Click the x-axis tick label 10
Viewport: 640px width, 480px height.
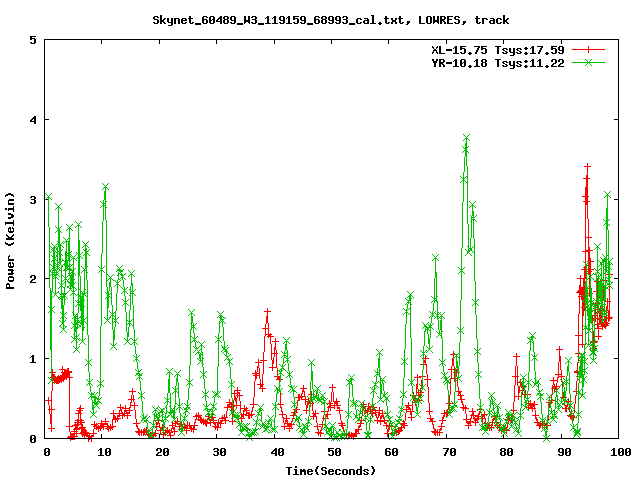coord(104,452)
